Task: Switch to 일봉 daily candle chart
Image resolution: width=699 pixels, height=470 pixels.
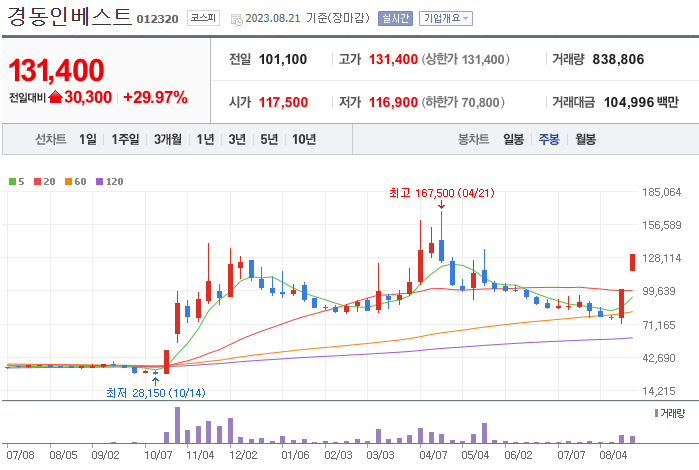Action: [514, 139]
